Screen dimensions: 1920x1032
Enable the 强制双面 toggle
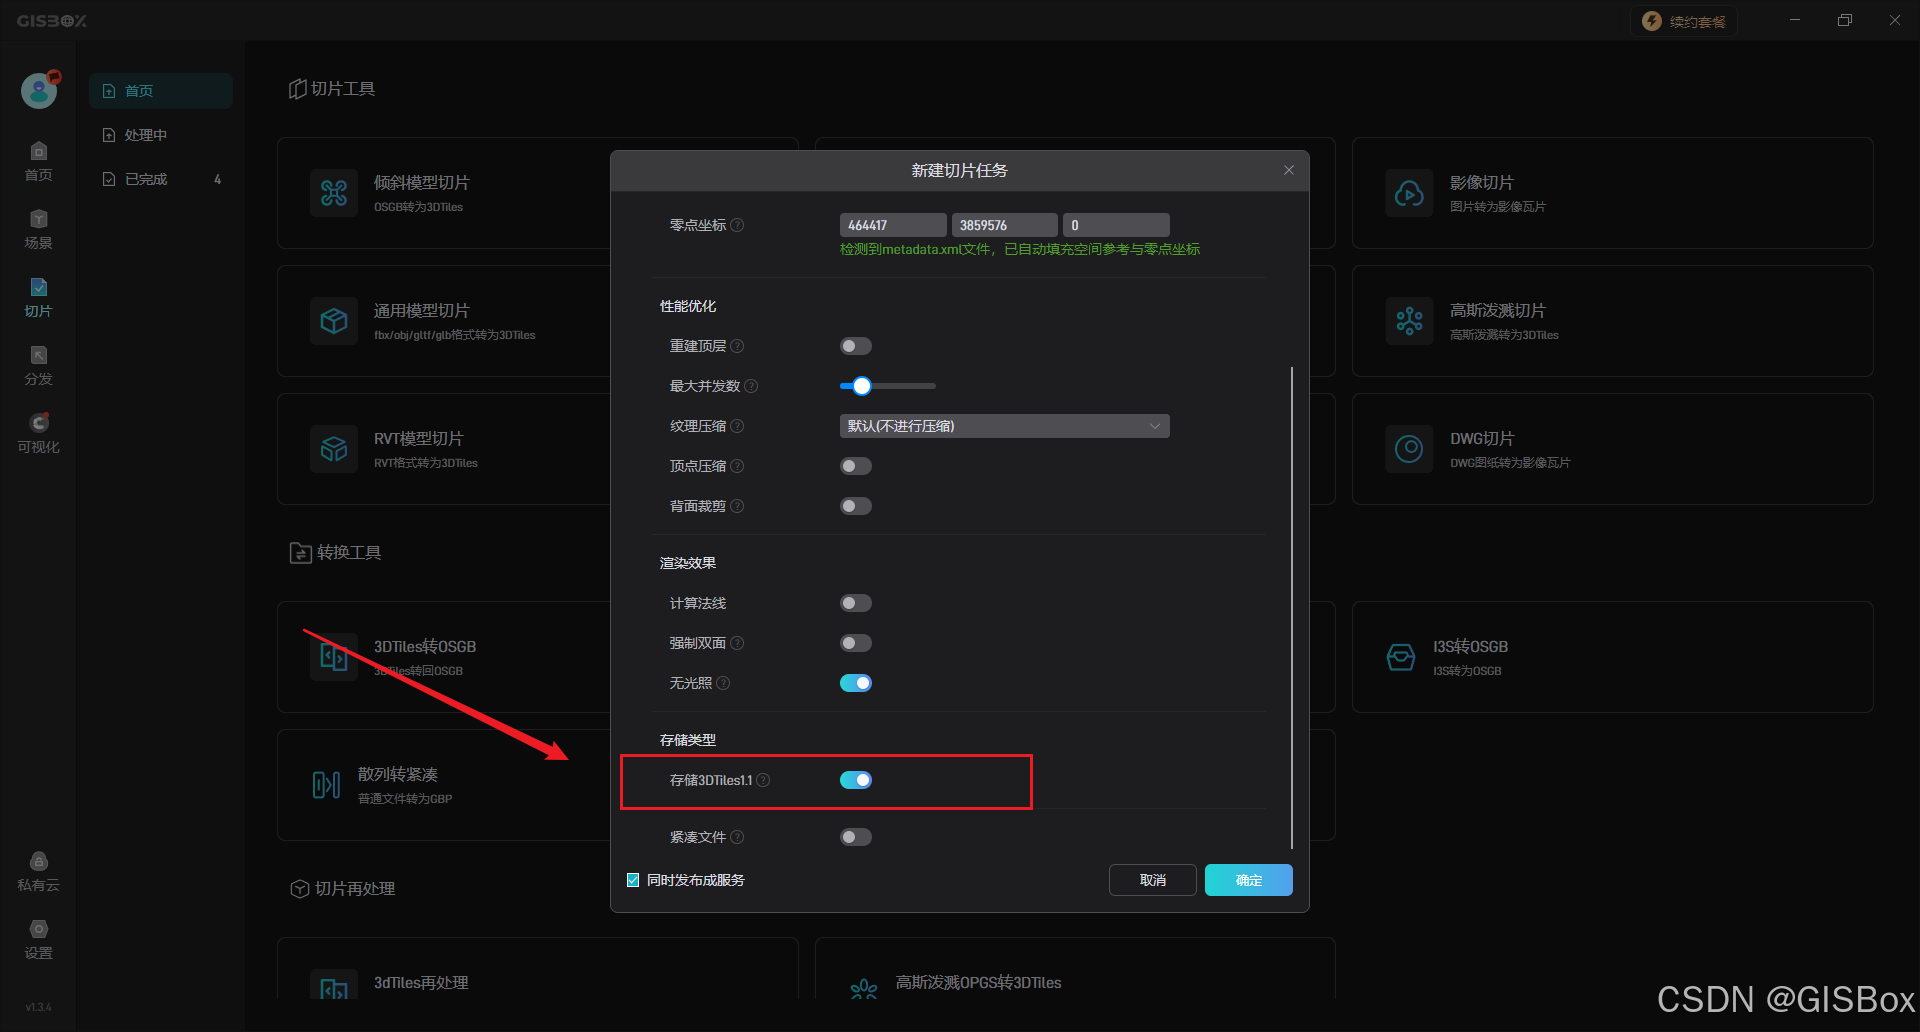(856, 643)
